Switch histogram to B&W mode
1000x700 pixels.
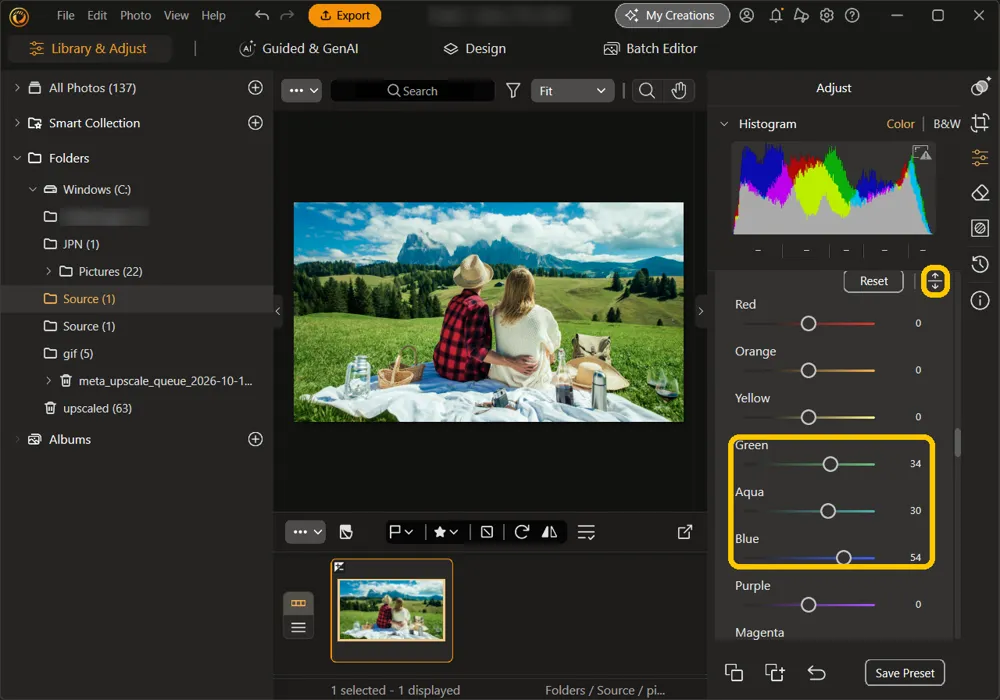[x=946, y=124]
